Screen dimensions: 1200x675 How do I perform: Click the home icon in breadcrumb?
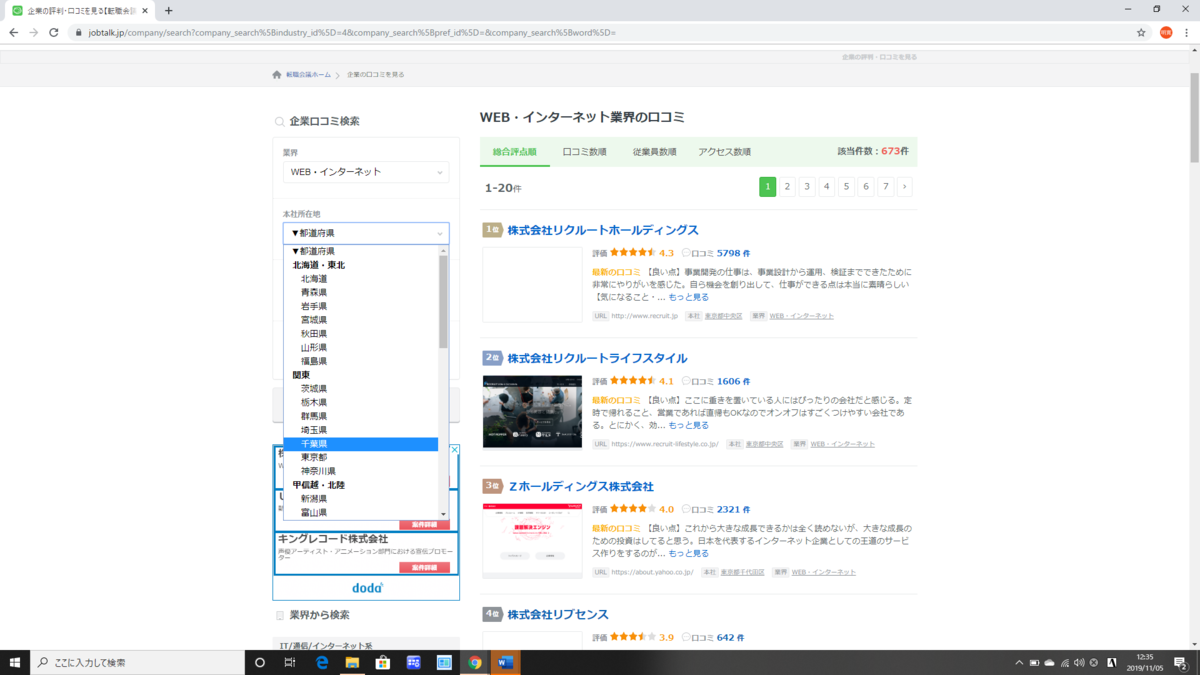coord(277,75)
